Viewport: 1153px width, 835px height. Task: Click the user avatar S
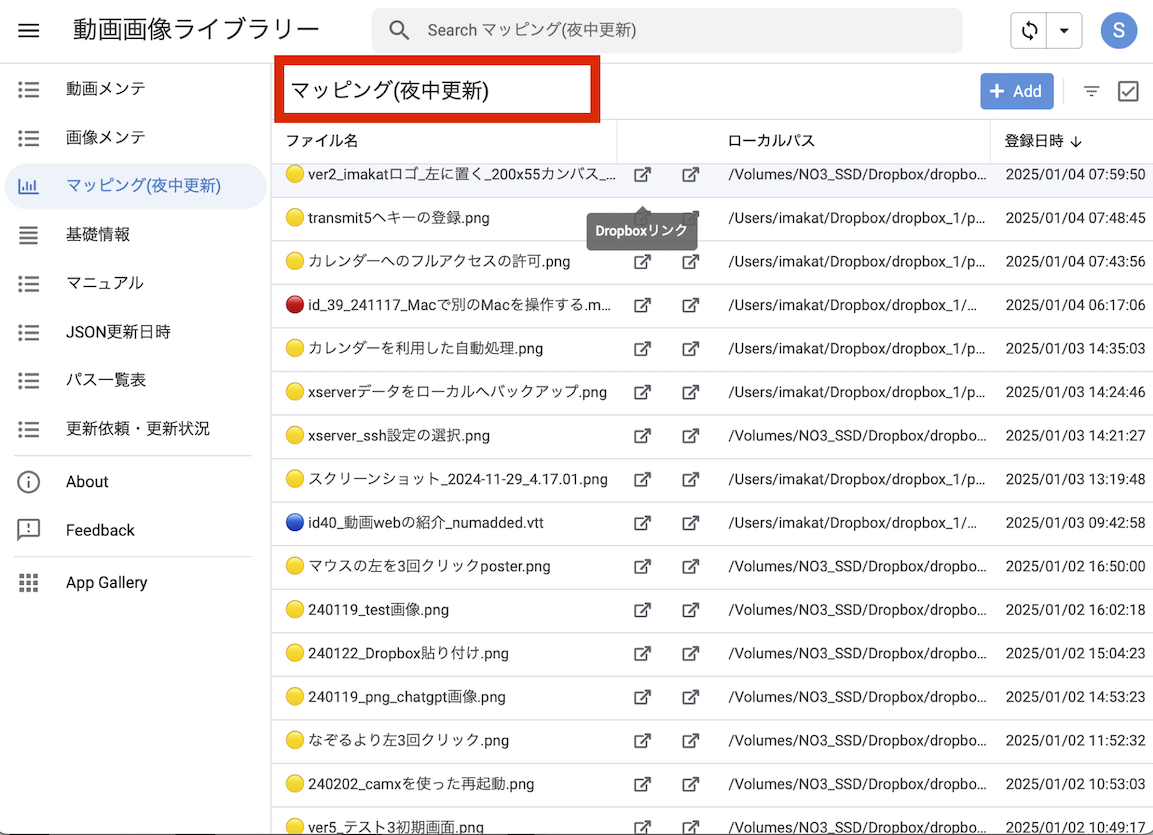point(1118,31)
